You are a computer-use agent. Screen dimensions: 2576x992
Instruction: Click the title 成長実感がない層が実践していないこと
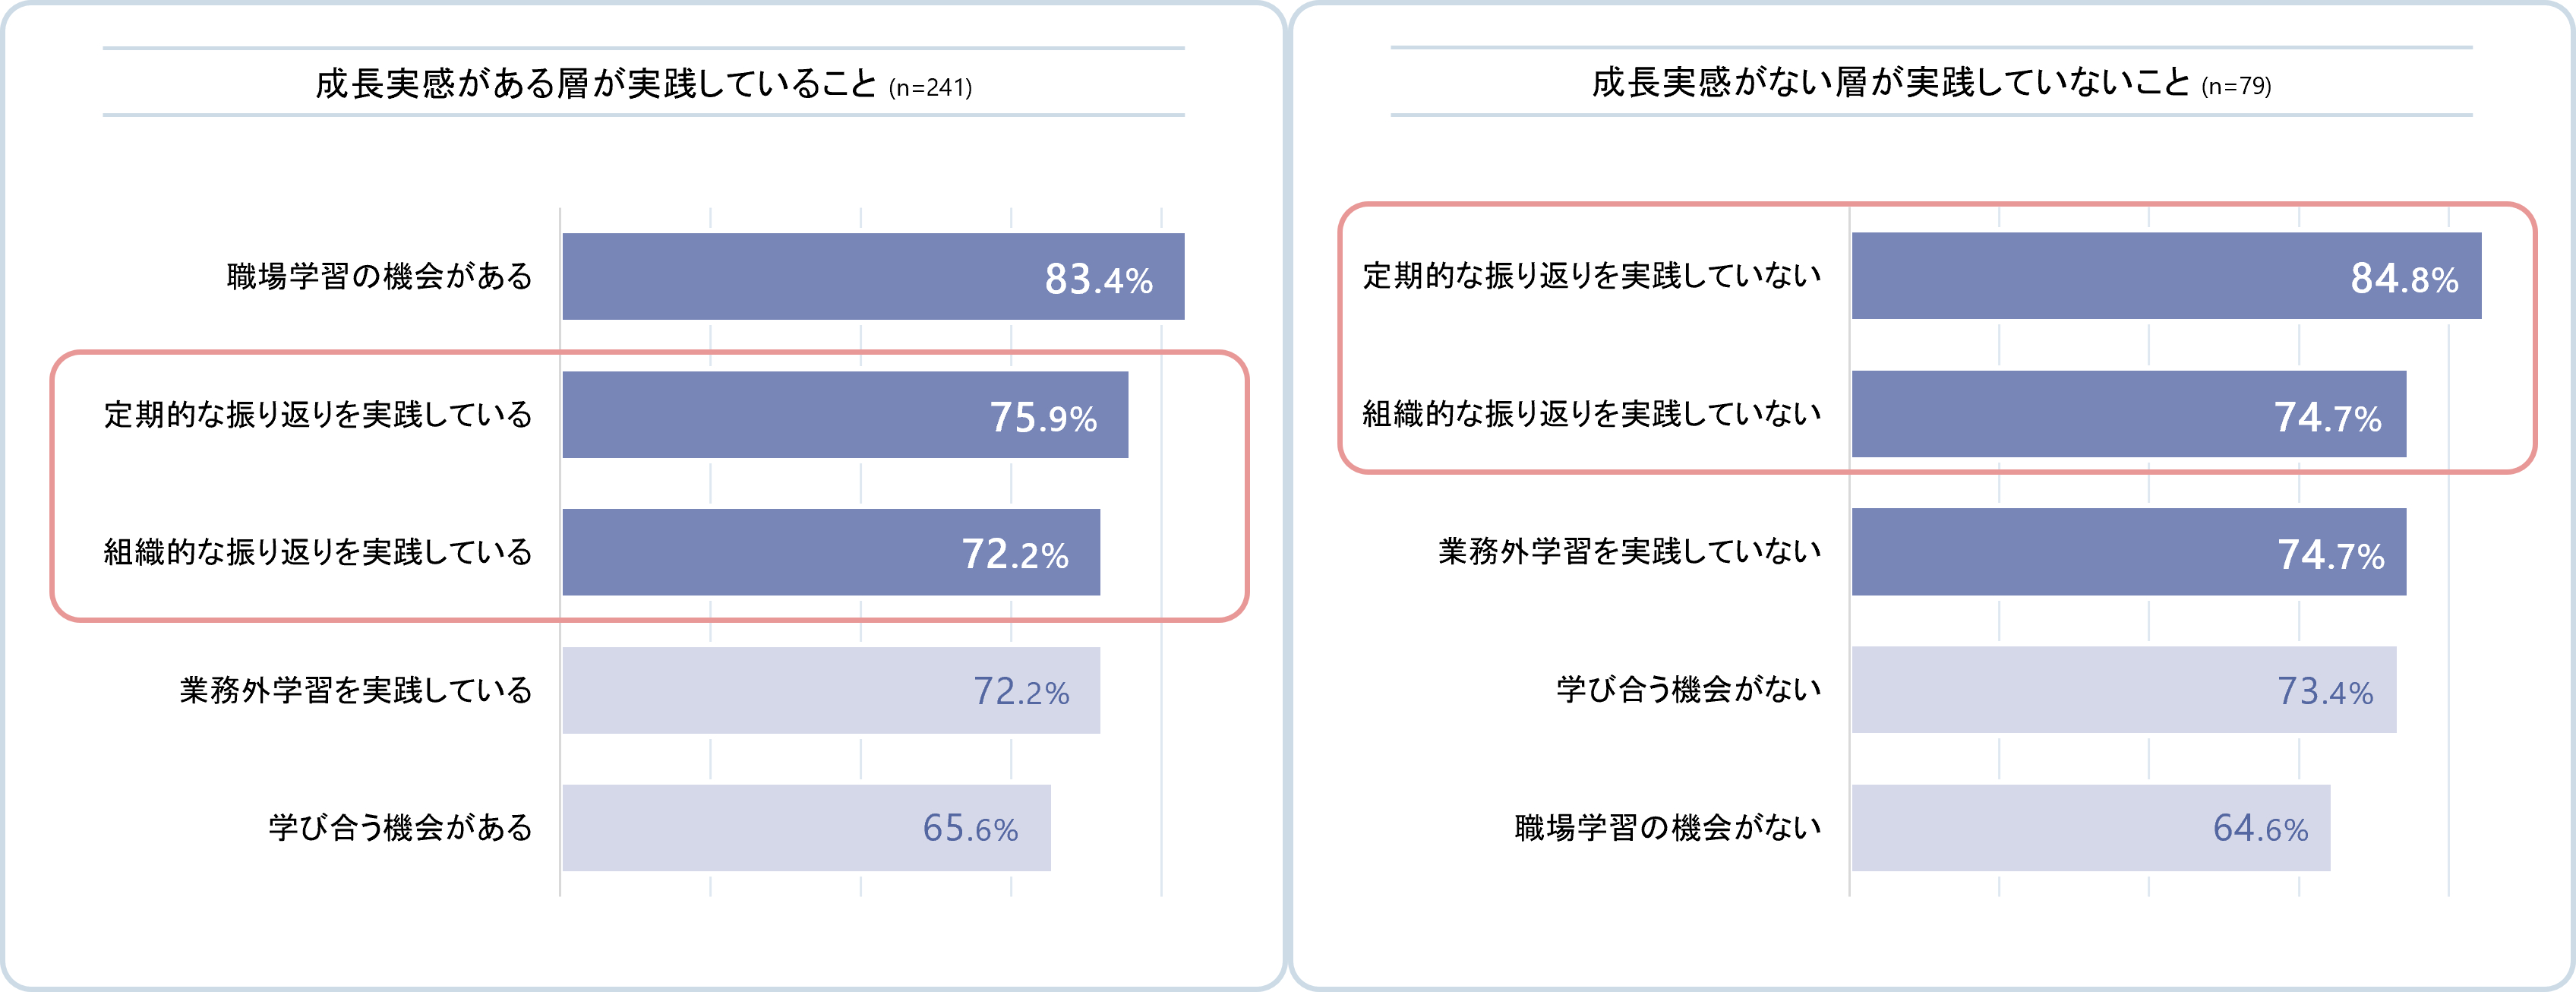tap(1890, 83)
